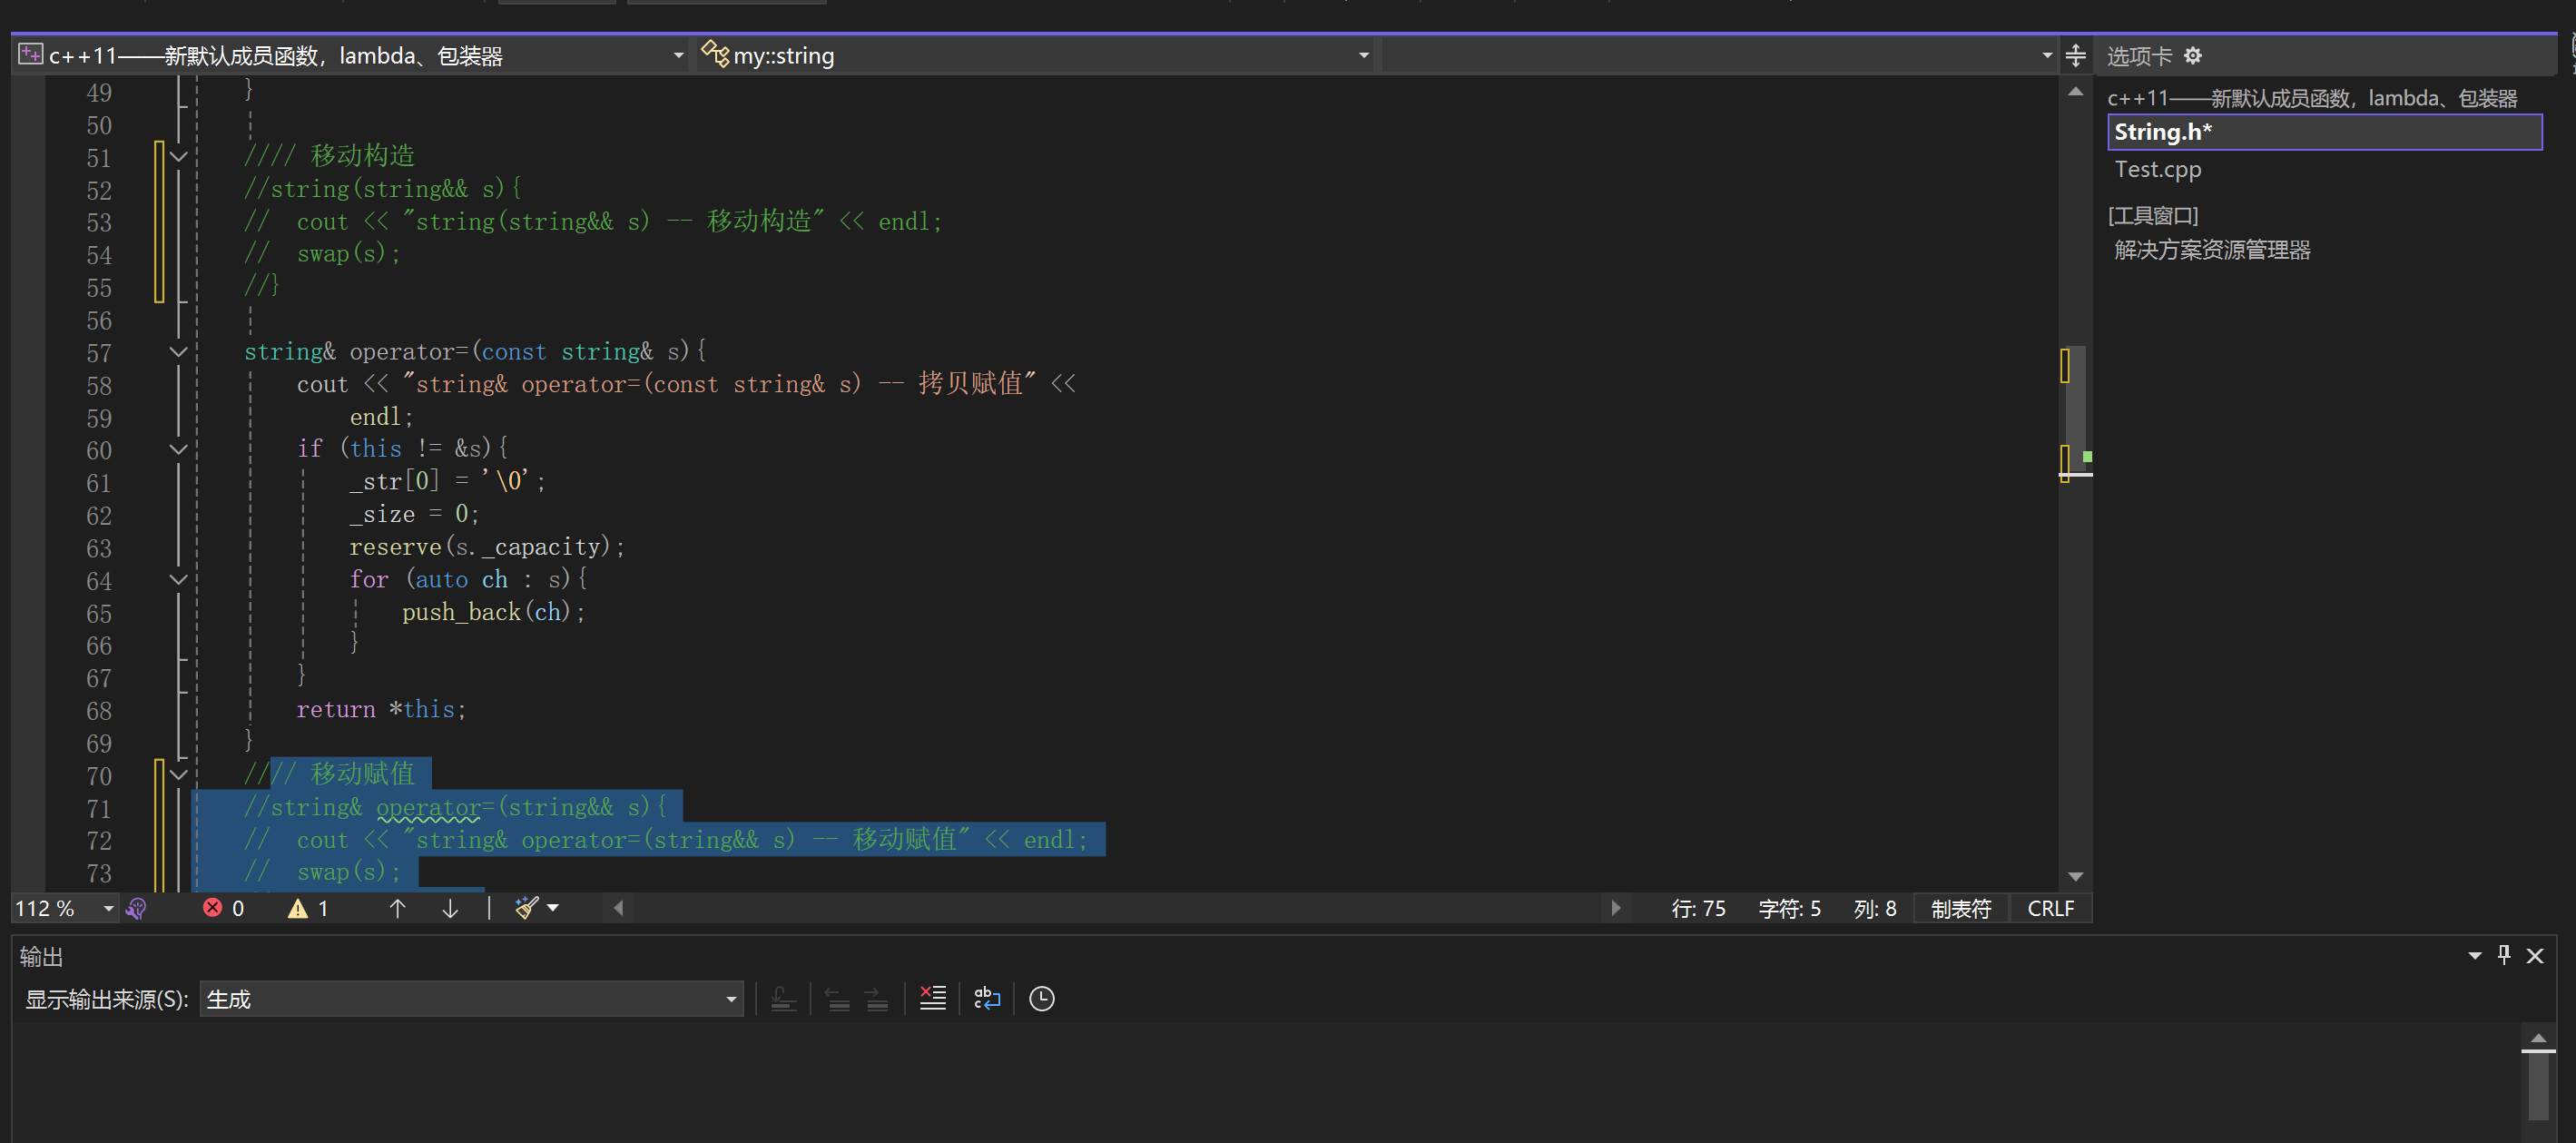The image size is (2576, 1143).
Task: Click the CRLF line ending setting
Action: (2050, 908)
